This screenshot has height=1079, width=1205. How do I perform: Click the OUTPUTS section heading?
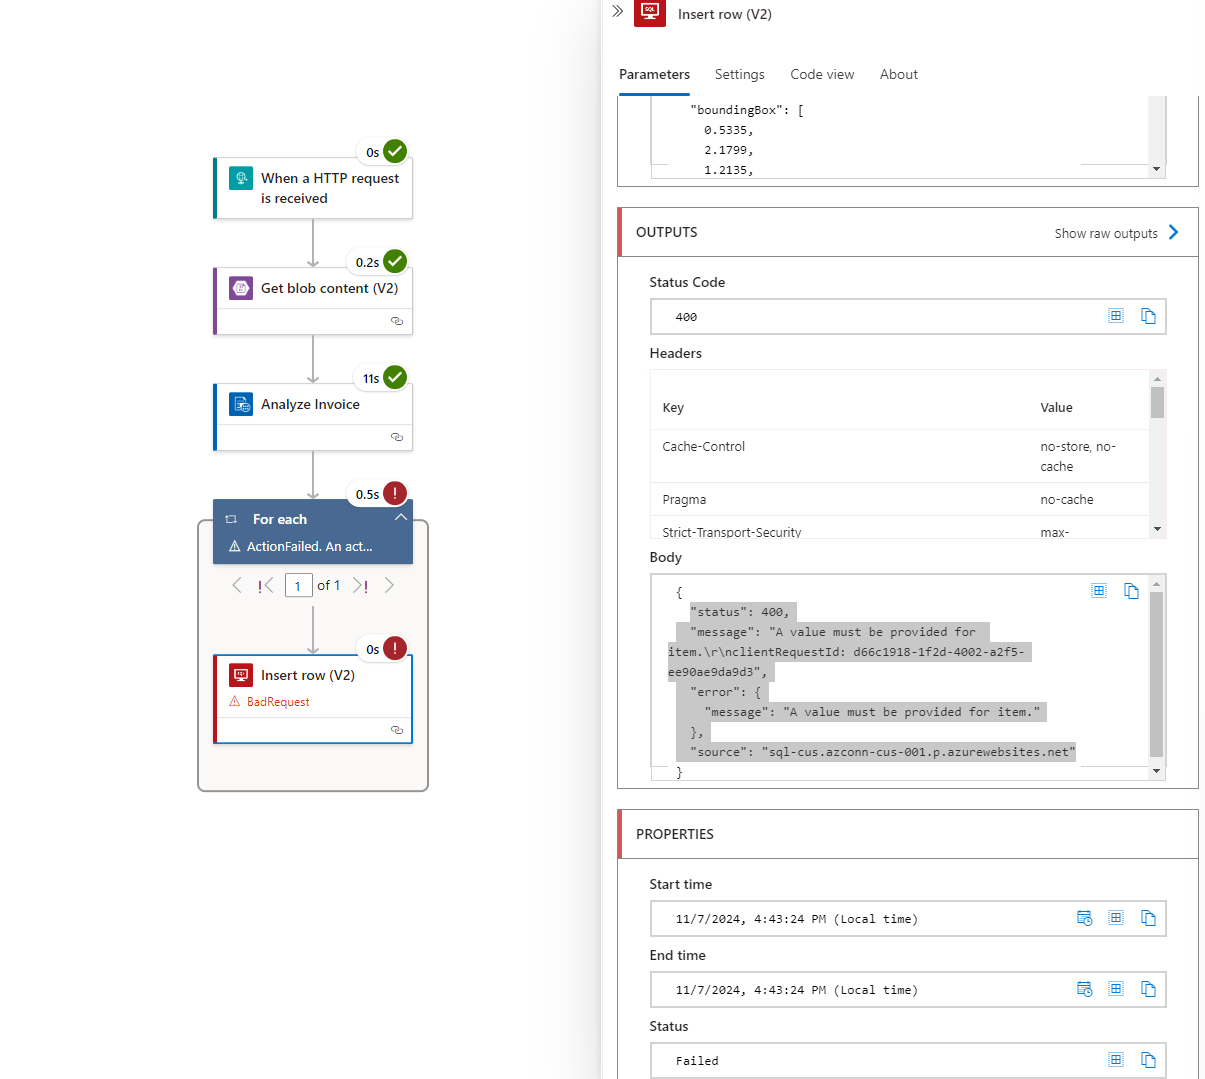click(x=667, y=232)
